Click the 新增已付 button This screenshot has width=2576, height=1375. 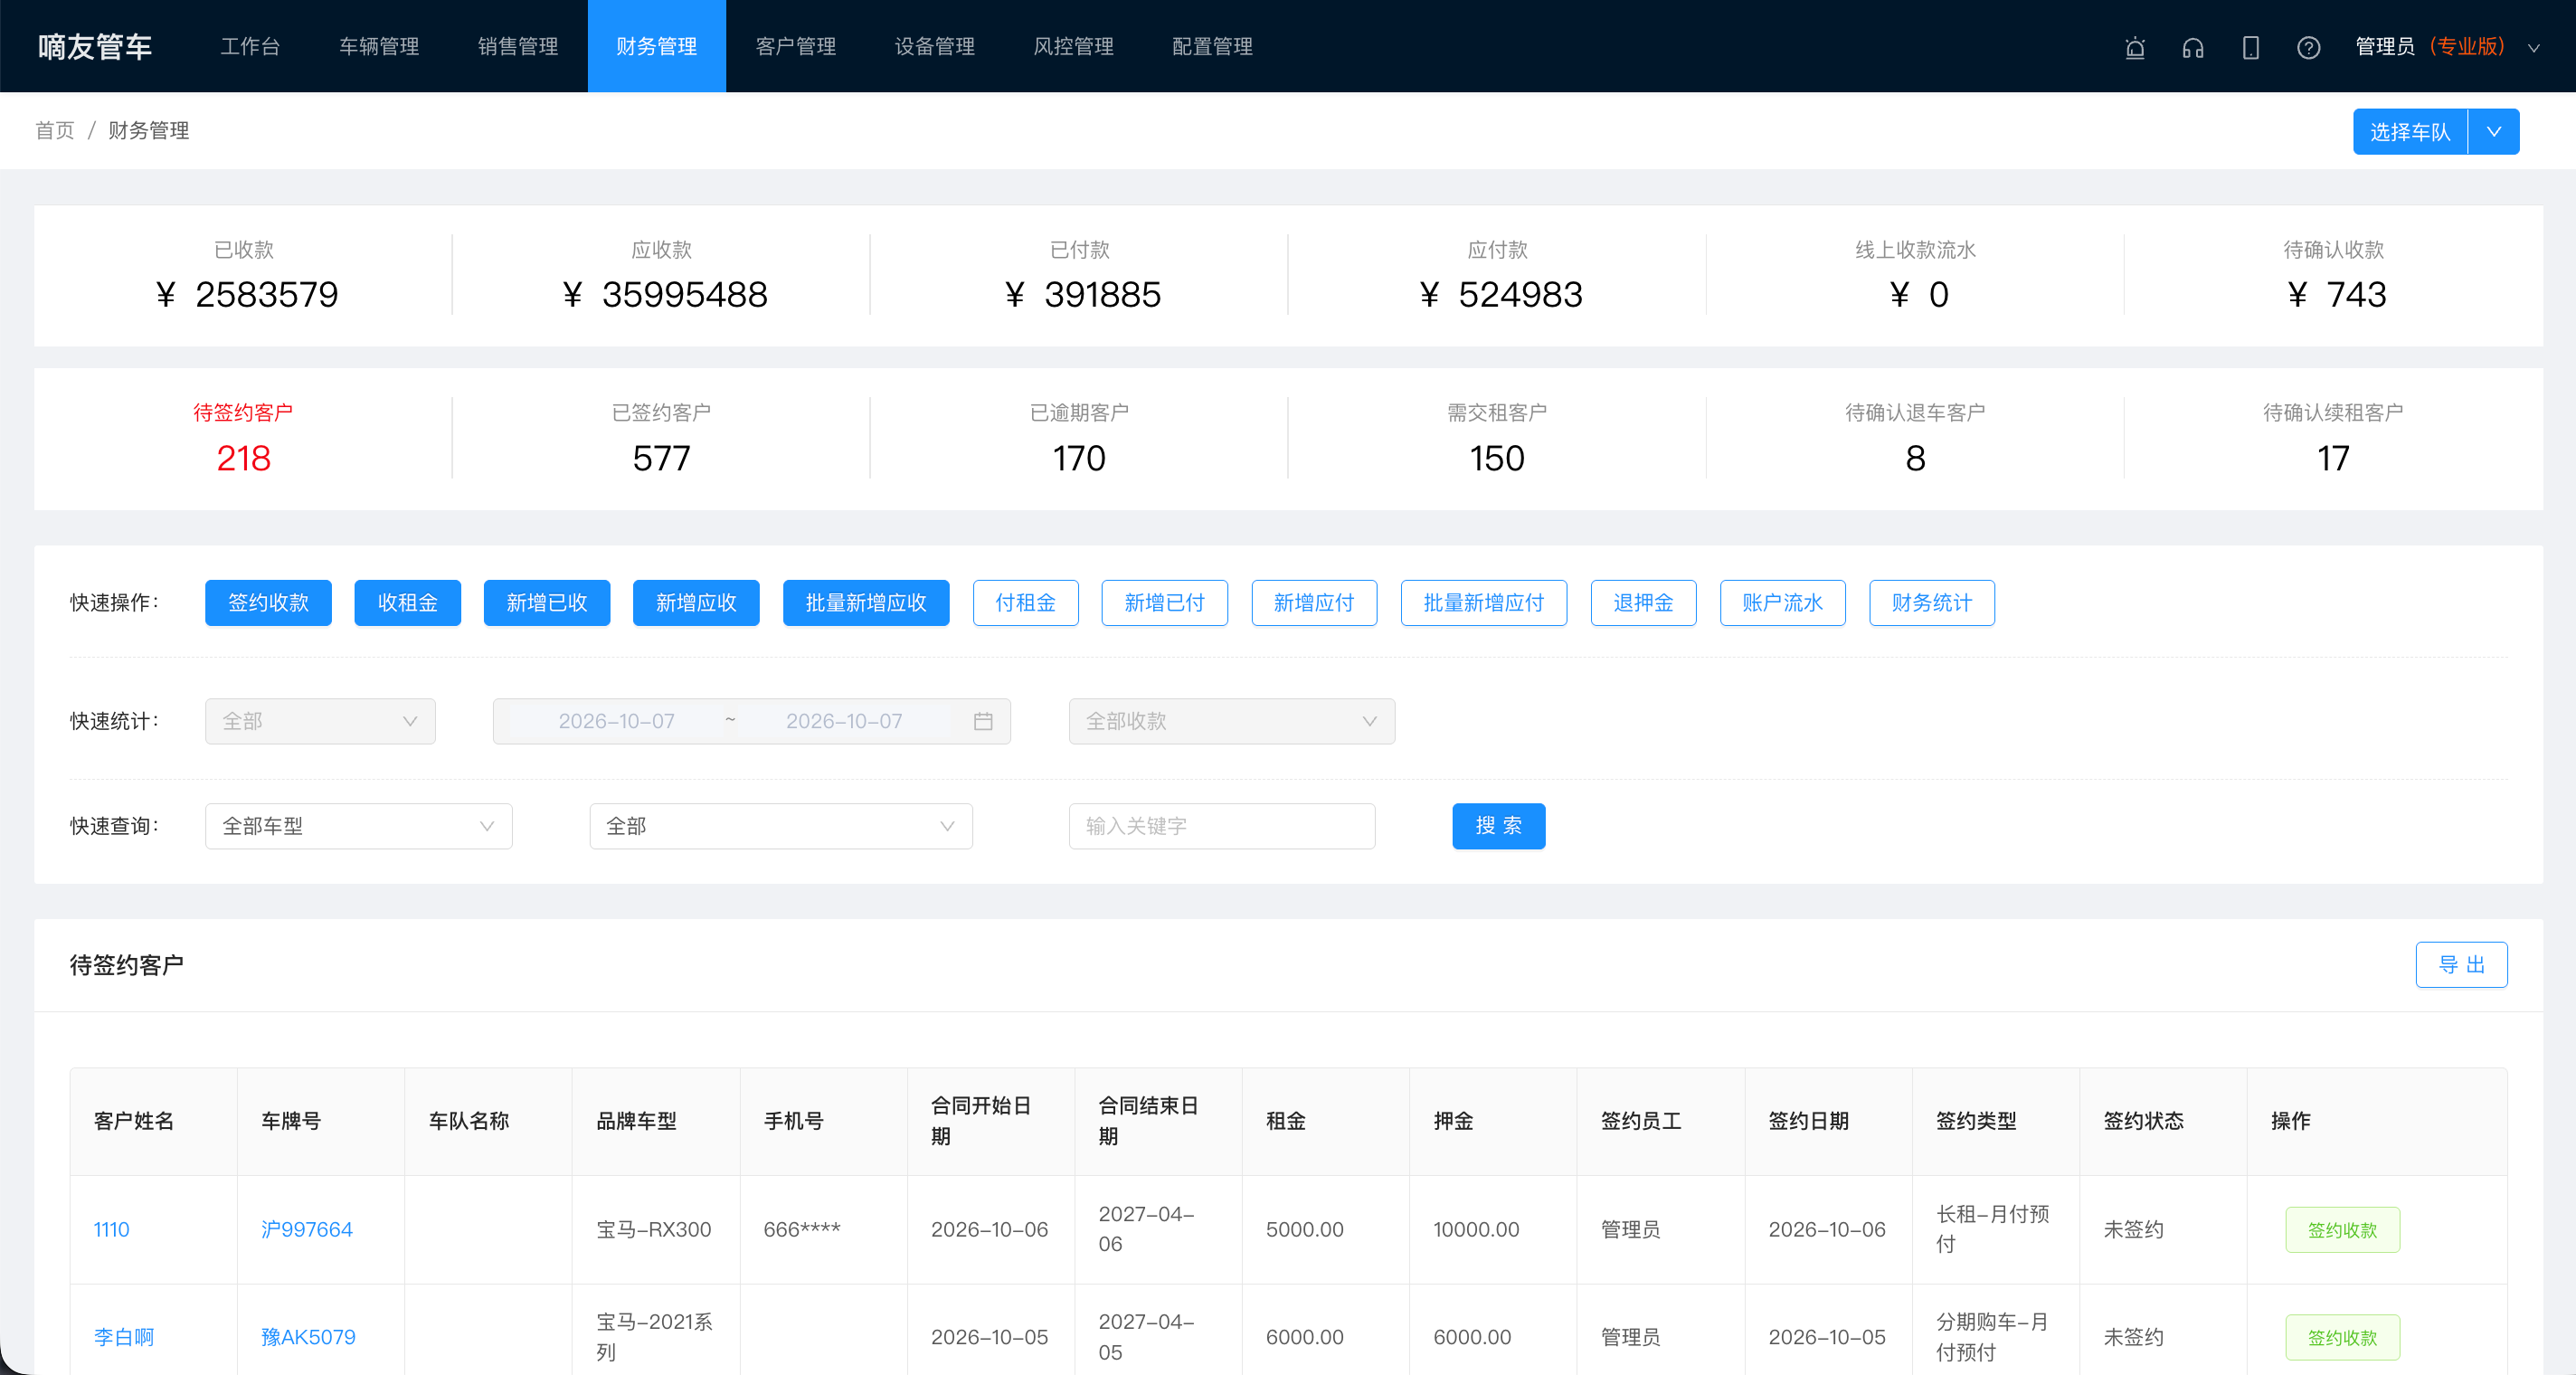[1164, 603]
